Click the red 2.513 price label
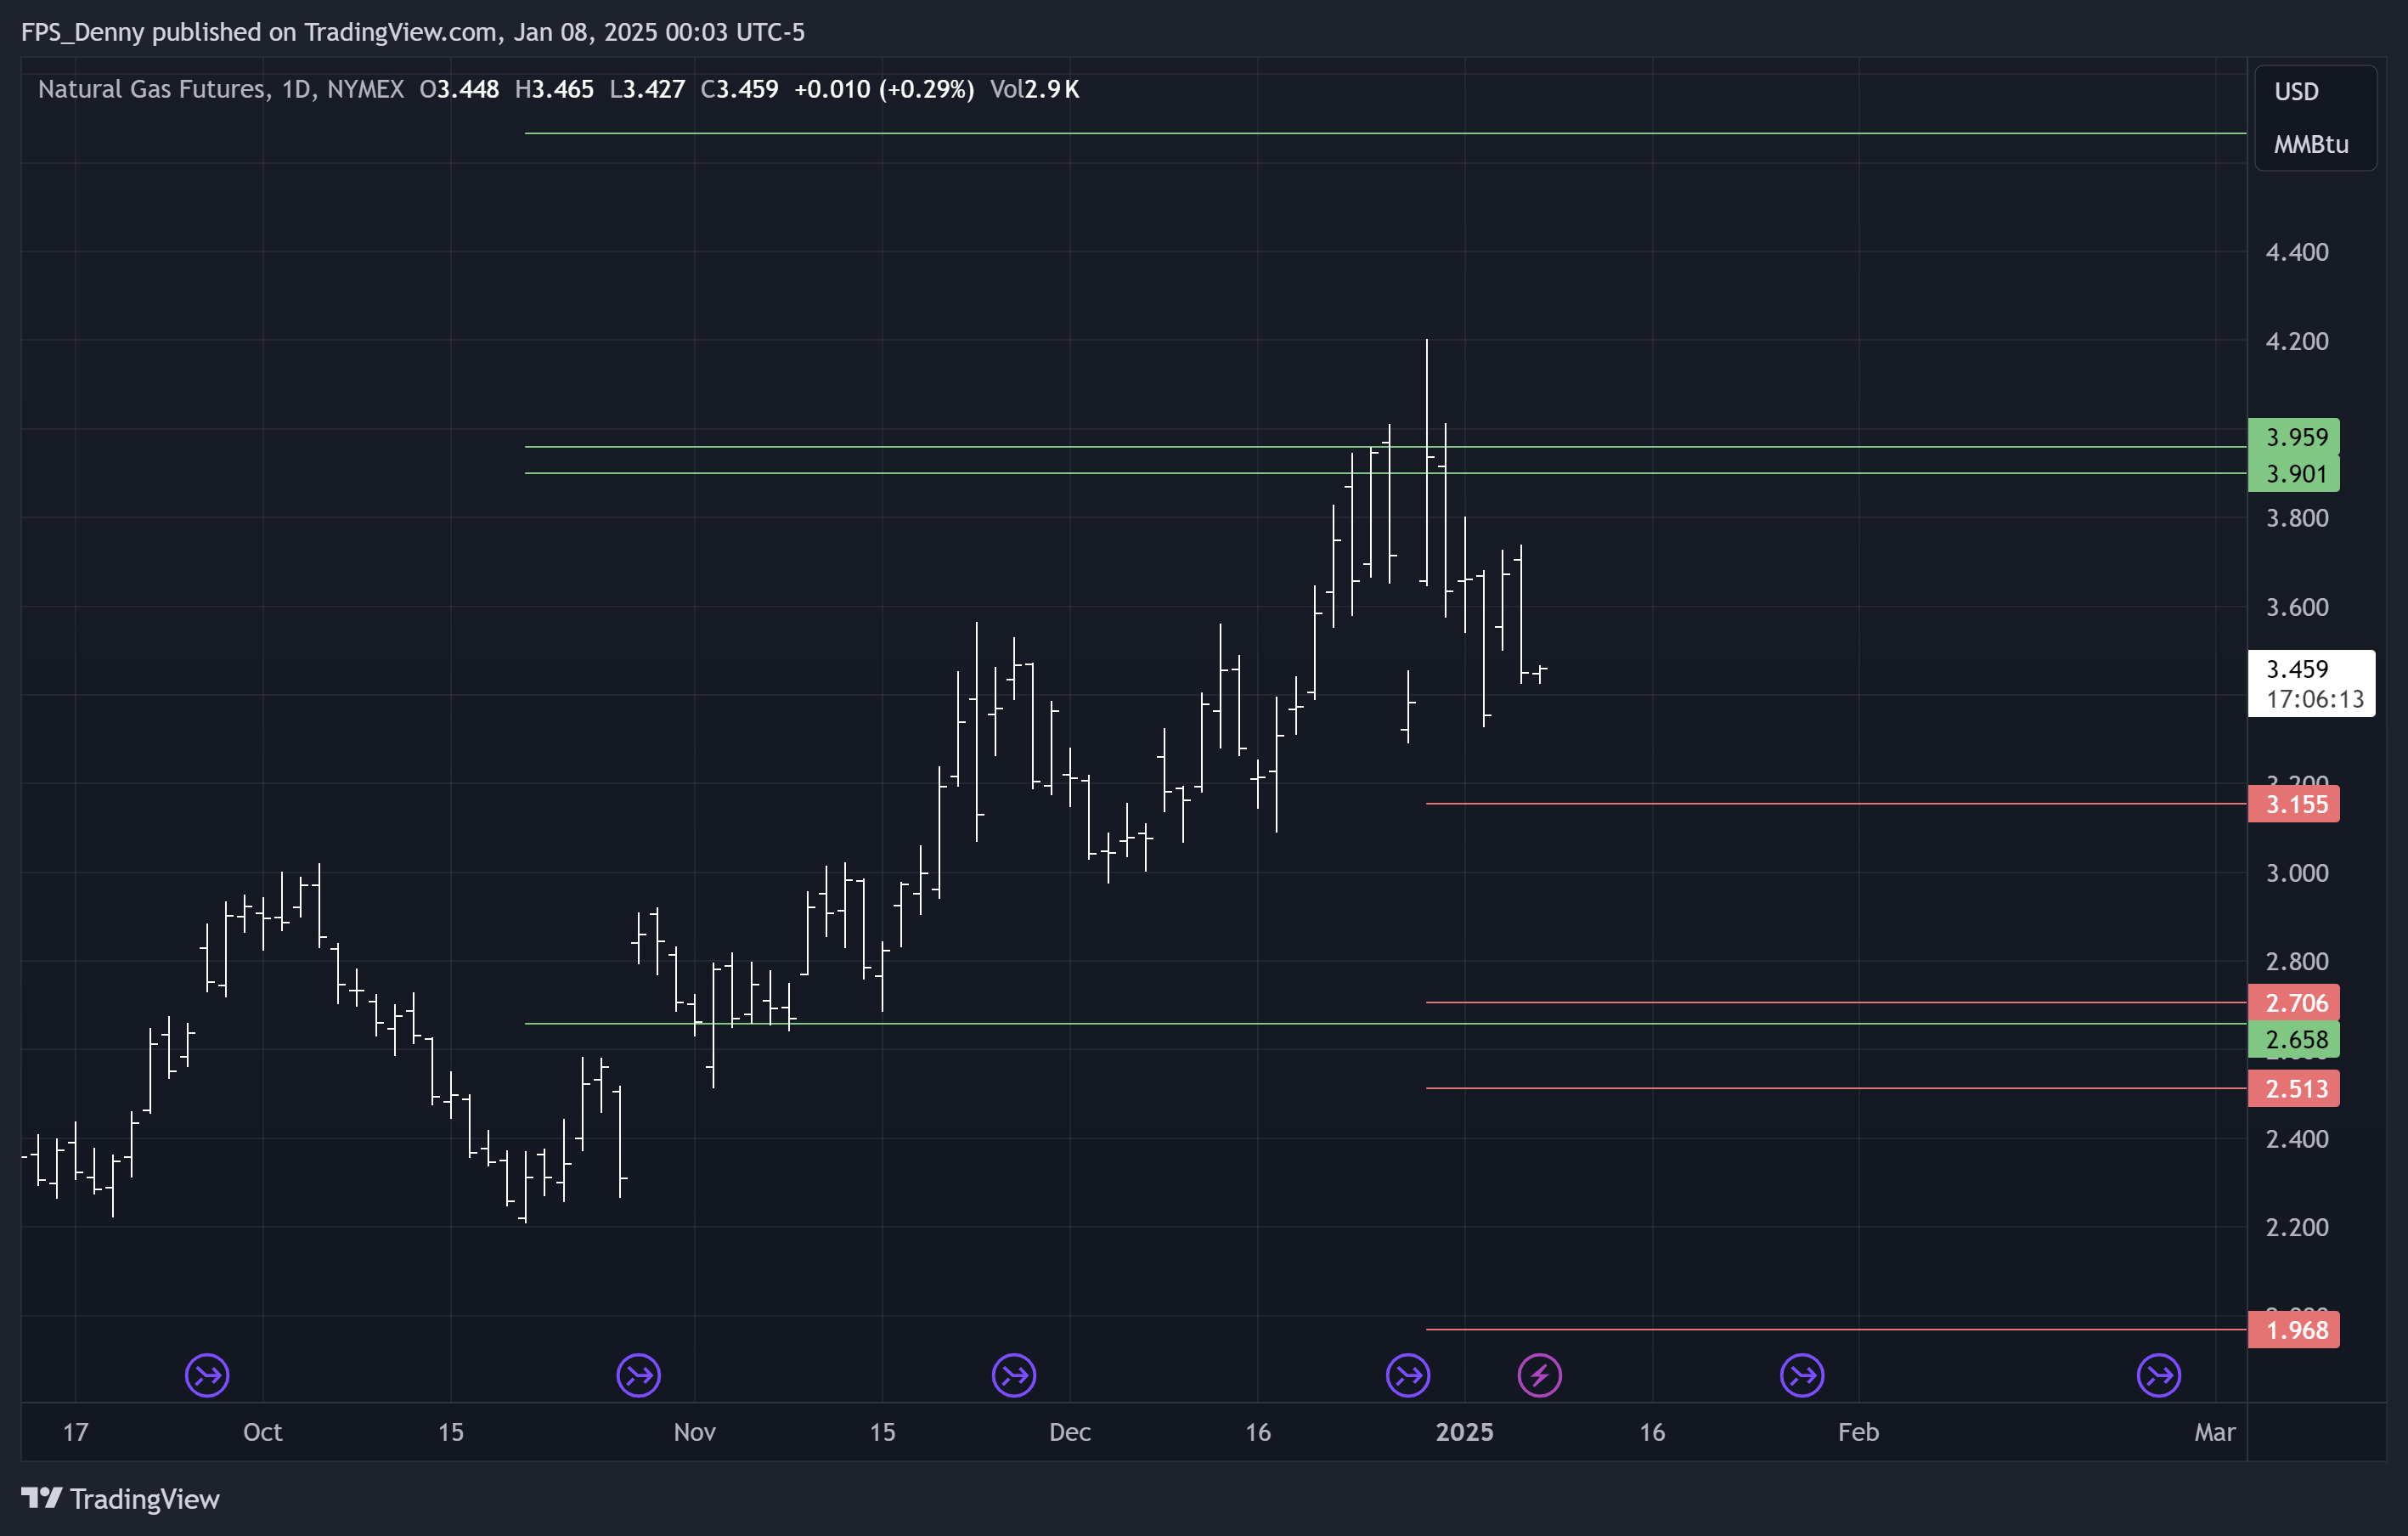This screenshot has width=2408, height=1536. pyautogui.click(x=2294, y=1088)
